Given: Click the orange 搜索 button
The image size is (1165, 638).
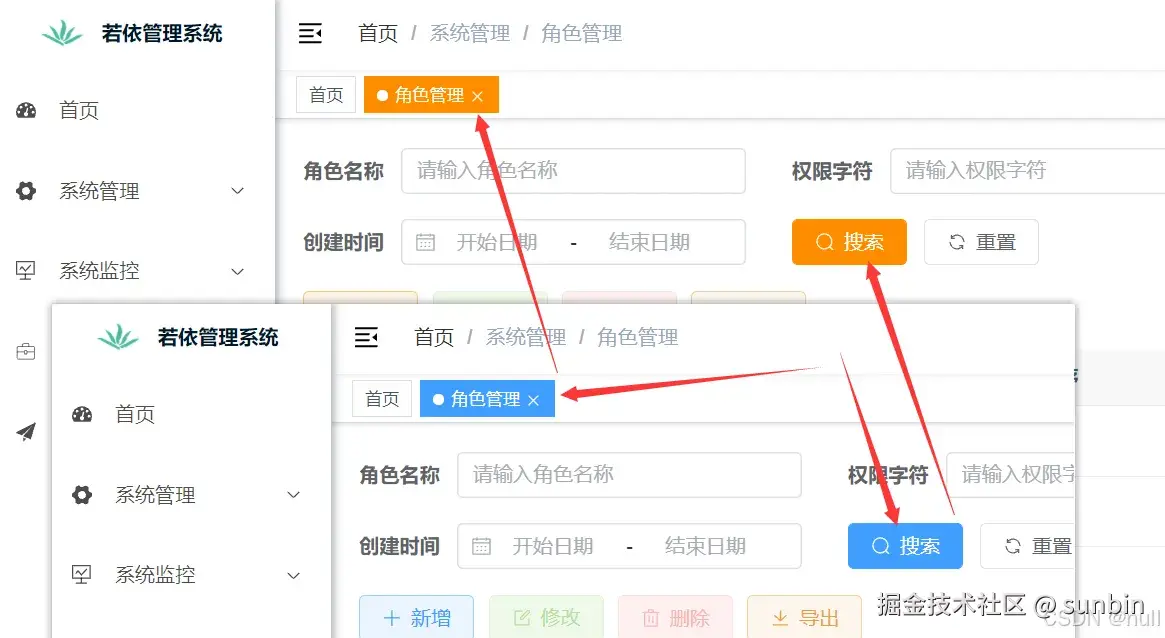Looking at the screenshot, I should pos(849,242).
